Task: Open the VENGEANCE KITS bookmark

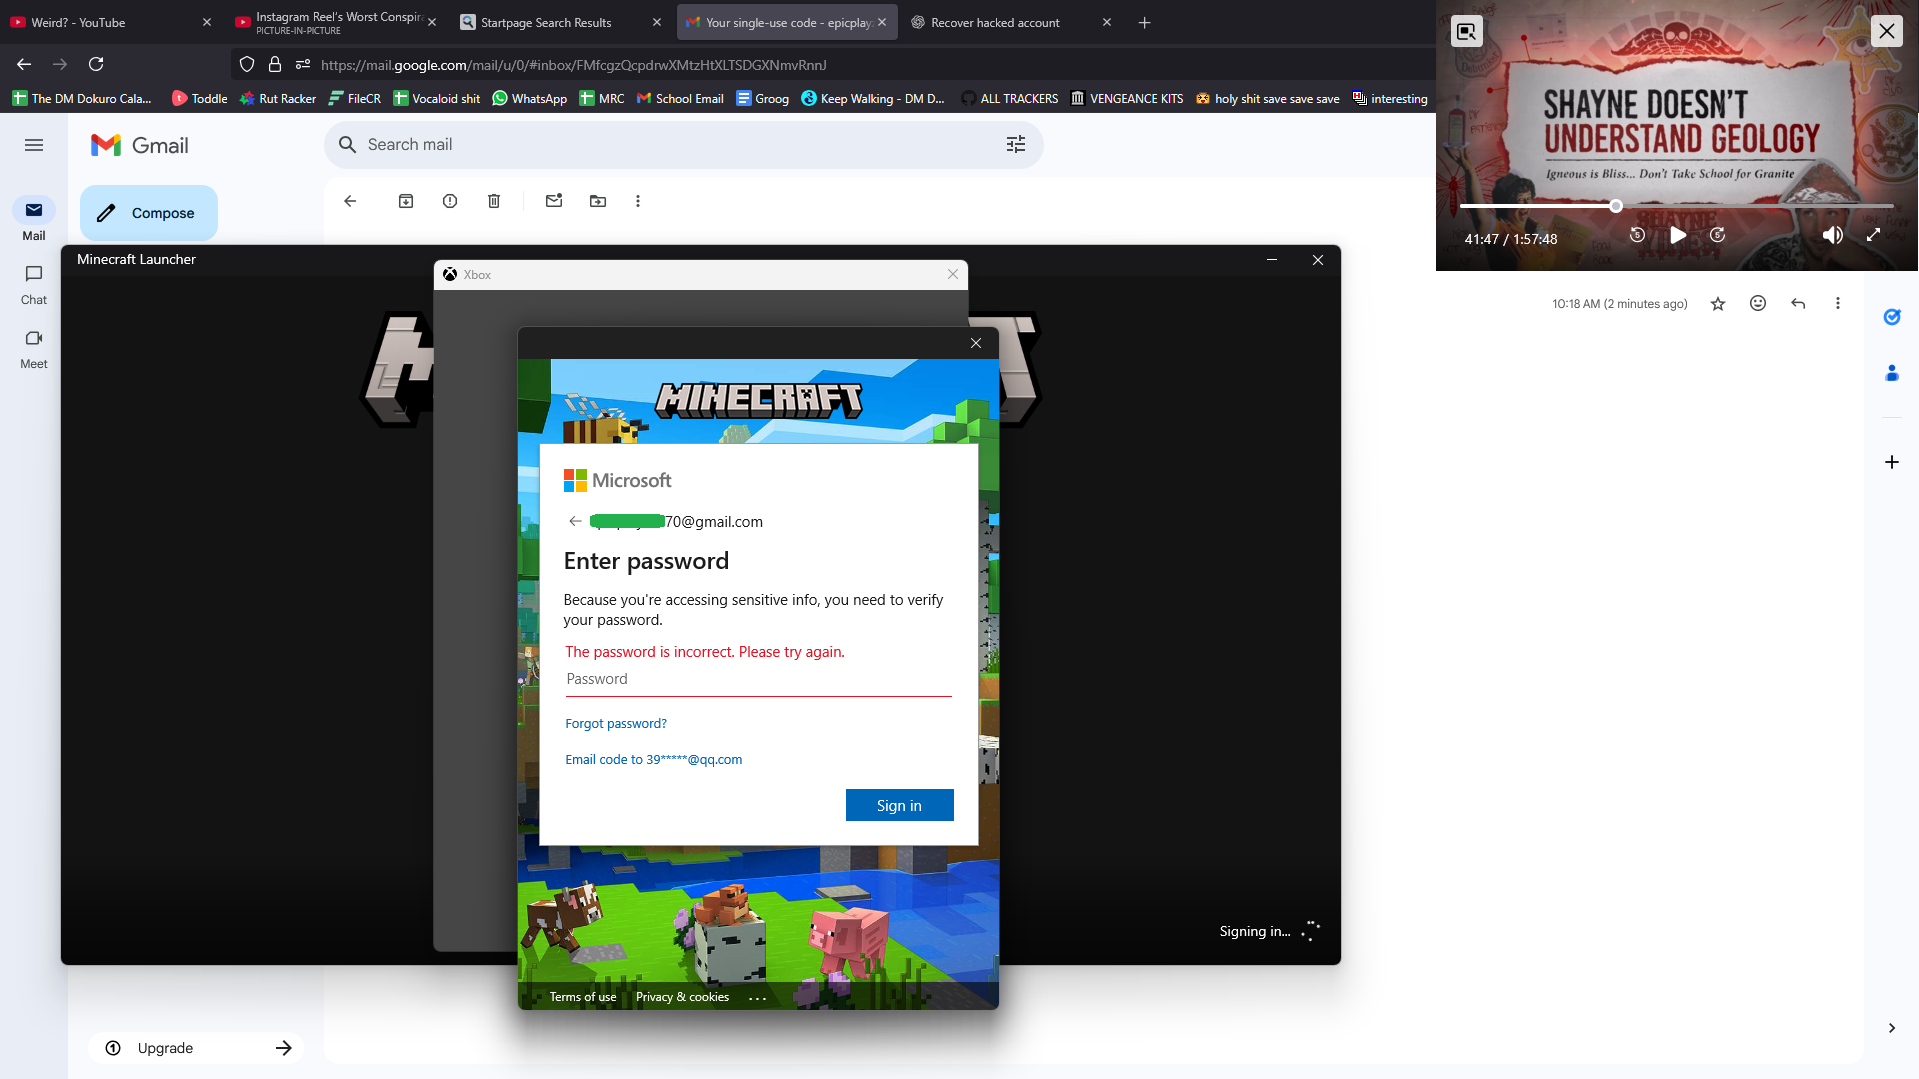Action: pos(1127,98)
